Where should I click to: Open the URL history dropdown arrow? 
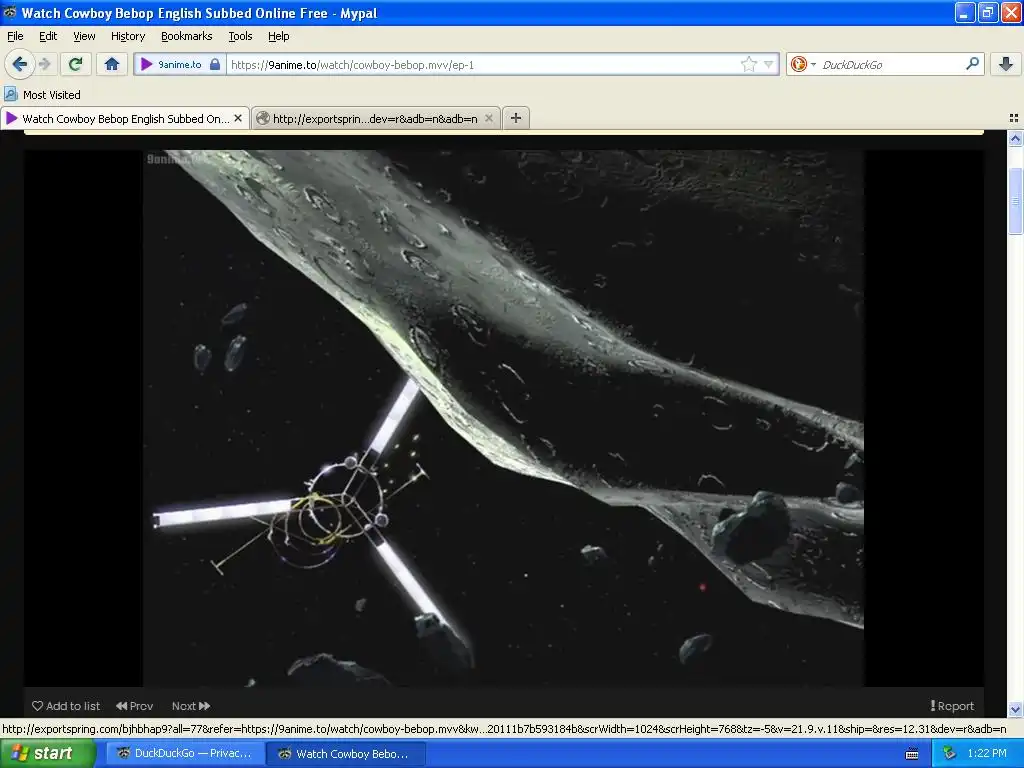click(769, 64)
